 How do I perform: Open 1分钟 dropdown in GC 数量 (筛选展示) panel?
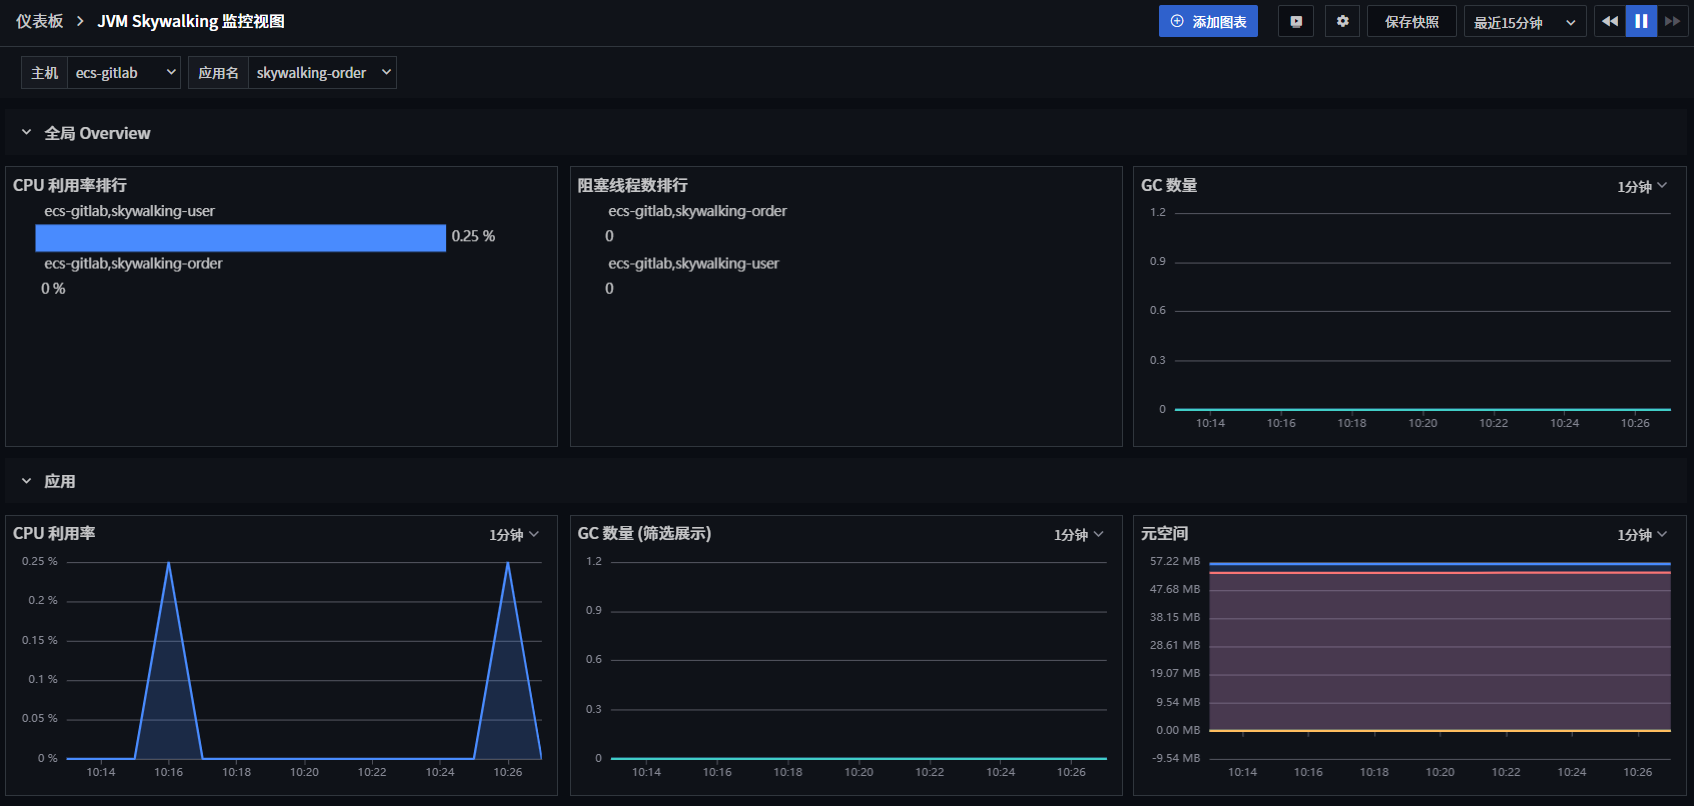1079,534
